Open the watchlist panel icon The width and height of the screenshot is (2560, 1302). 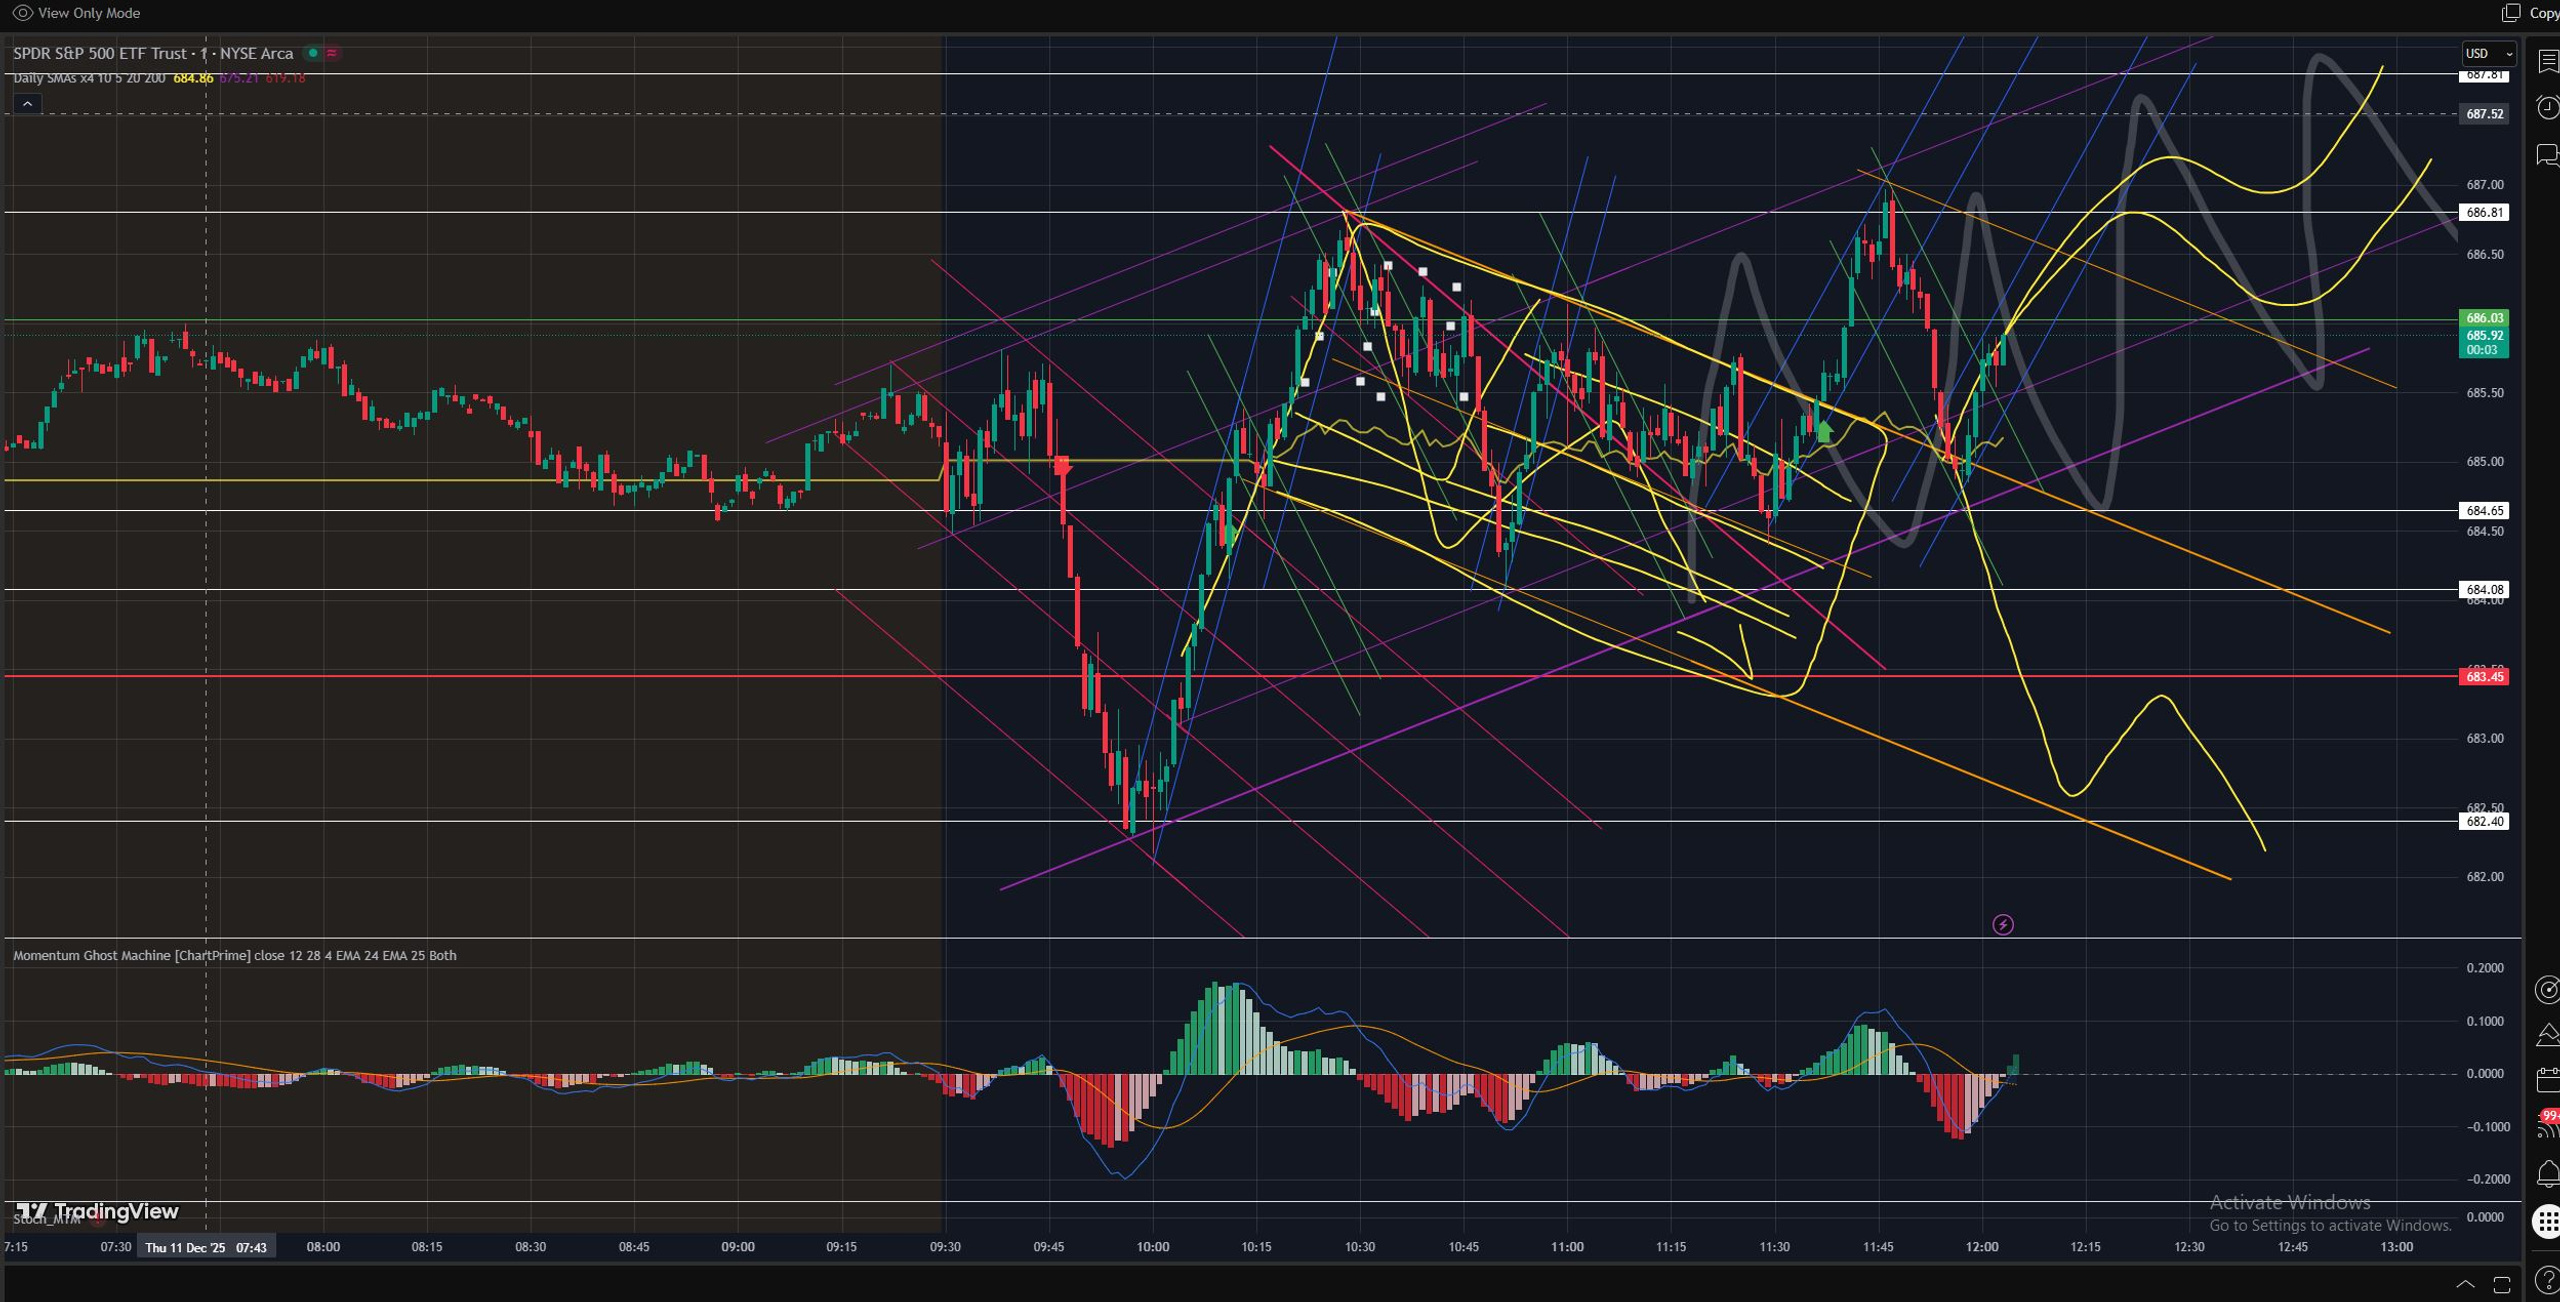click(x=2548, y=62)
